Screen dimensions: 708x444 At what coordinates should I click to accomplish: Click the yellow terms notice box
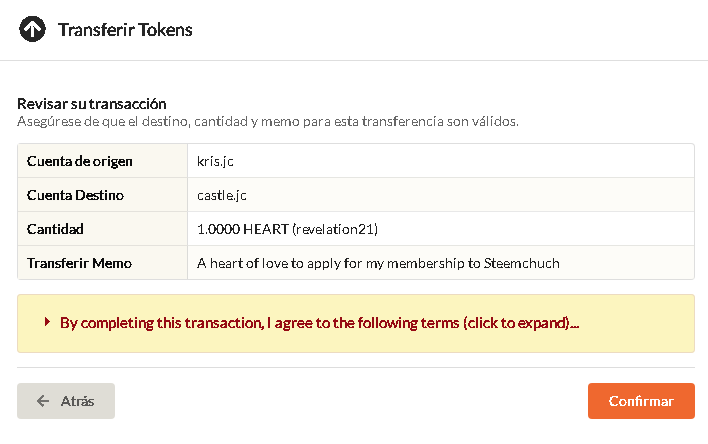tap(356, 323)
